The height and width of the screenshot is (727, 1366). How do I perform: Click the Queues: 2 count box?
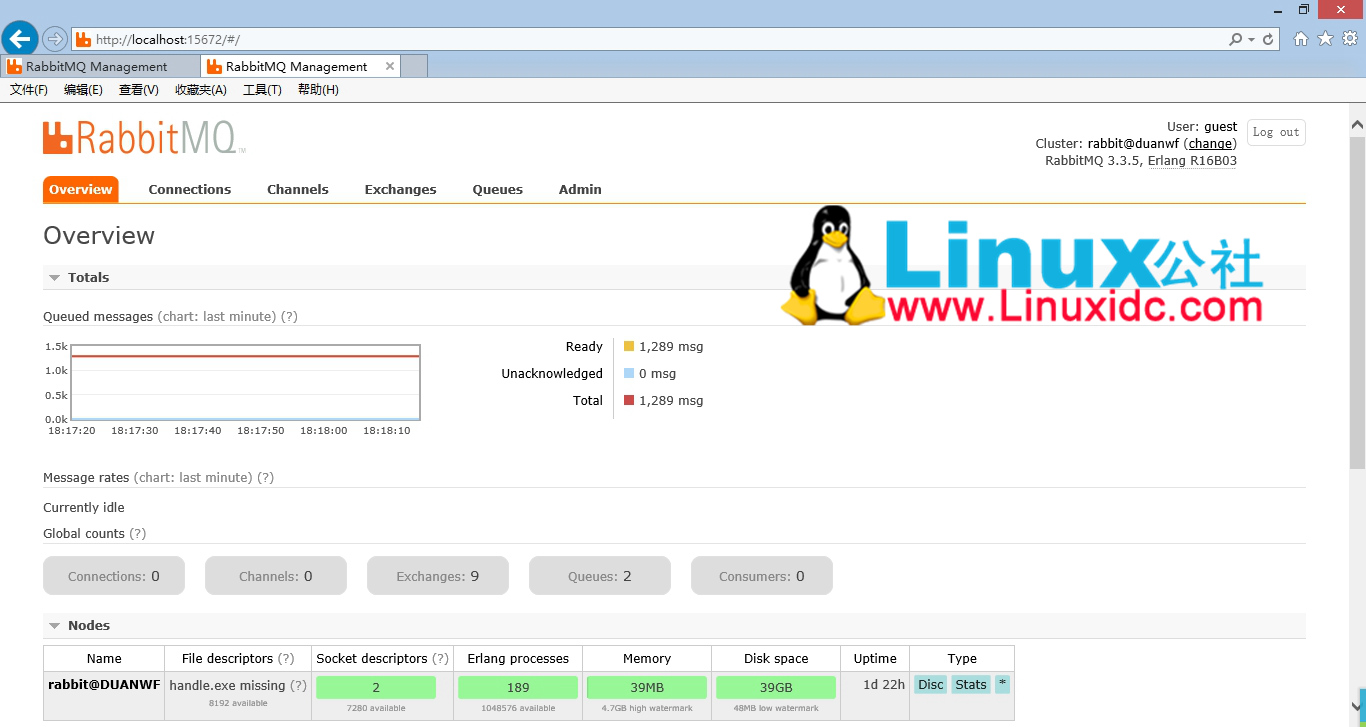coord(600,576)
